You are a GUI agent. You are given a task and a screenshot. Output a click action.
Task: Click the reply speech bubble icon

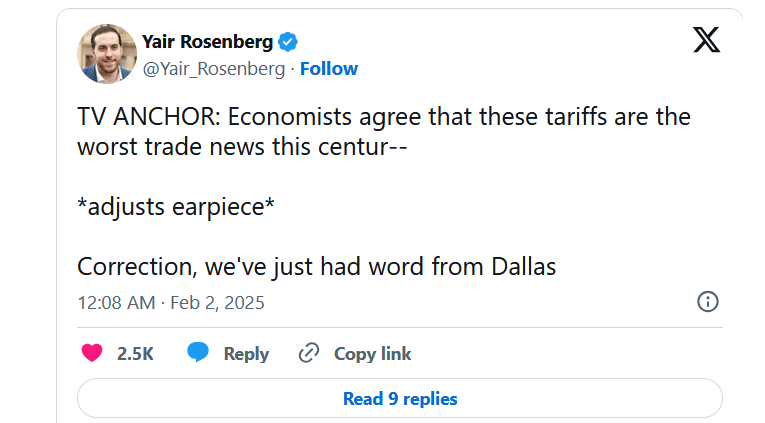[x=198, y=353]
